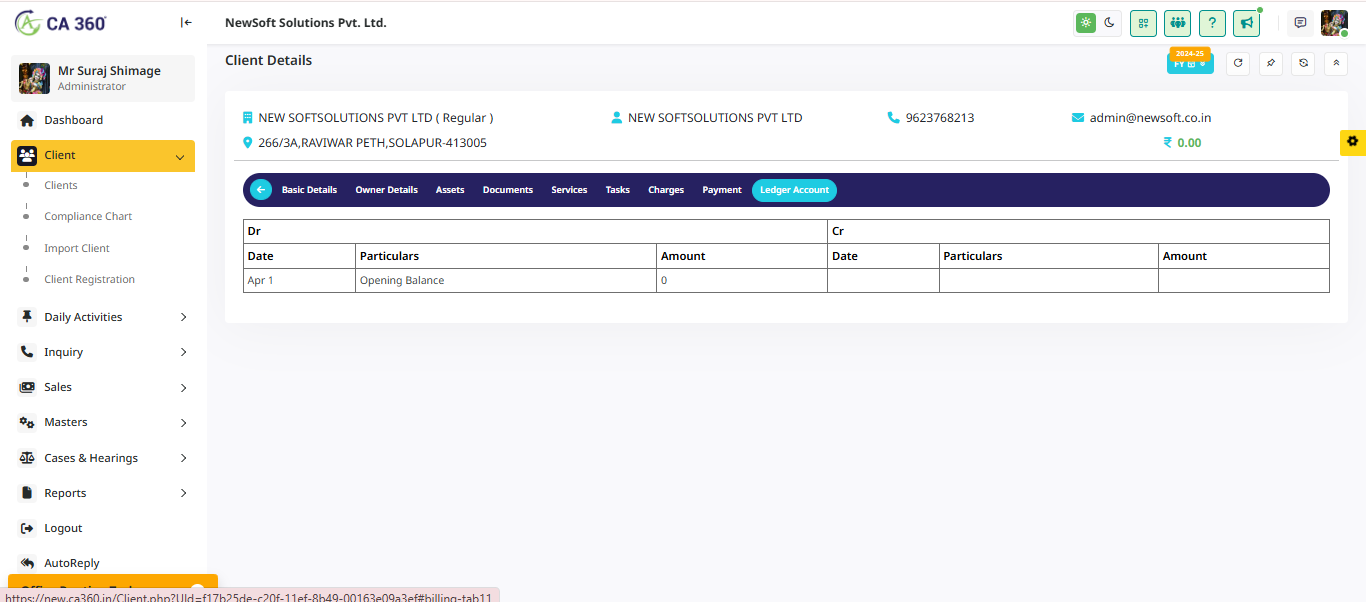
Task: Click the Reports document icon
Action: point(27,493)
